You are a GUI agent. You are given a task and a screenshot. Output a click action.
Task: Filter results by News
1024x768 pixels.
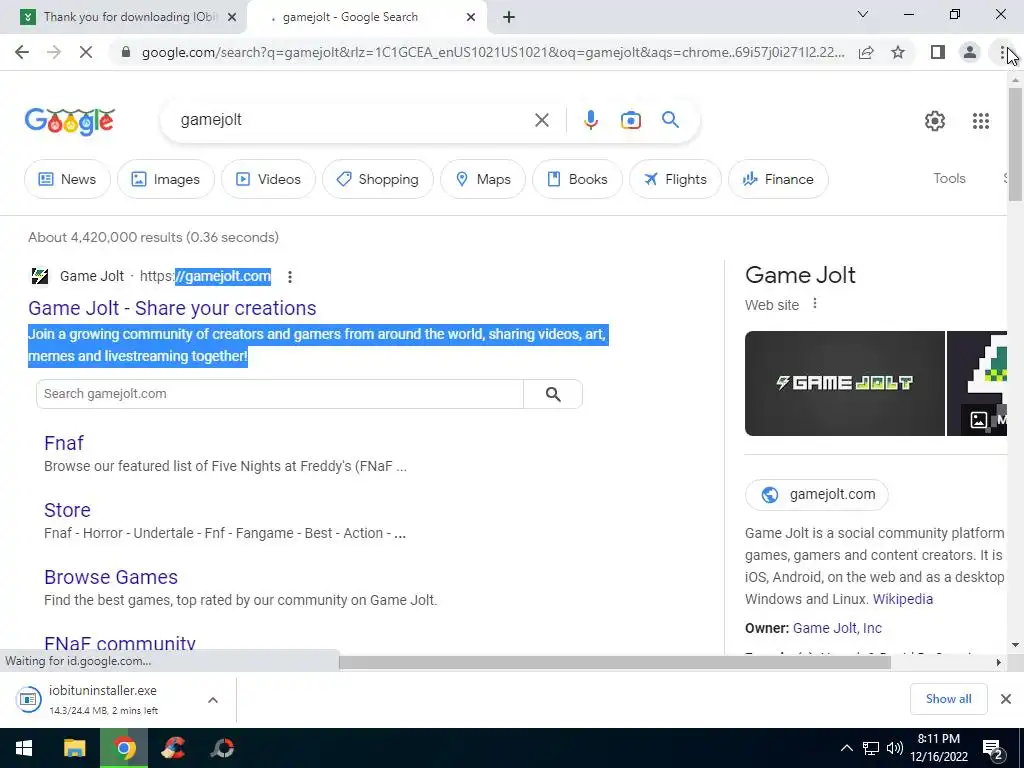pos(67,179)
